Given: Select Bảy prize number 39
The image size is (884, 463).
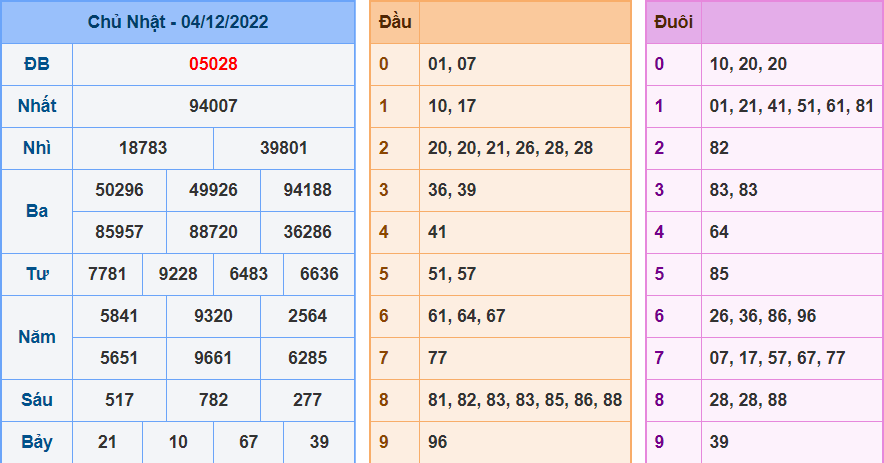Looking at the screenshot, I should click(x=319, y=442).
